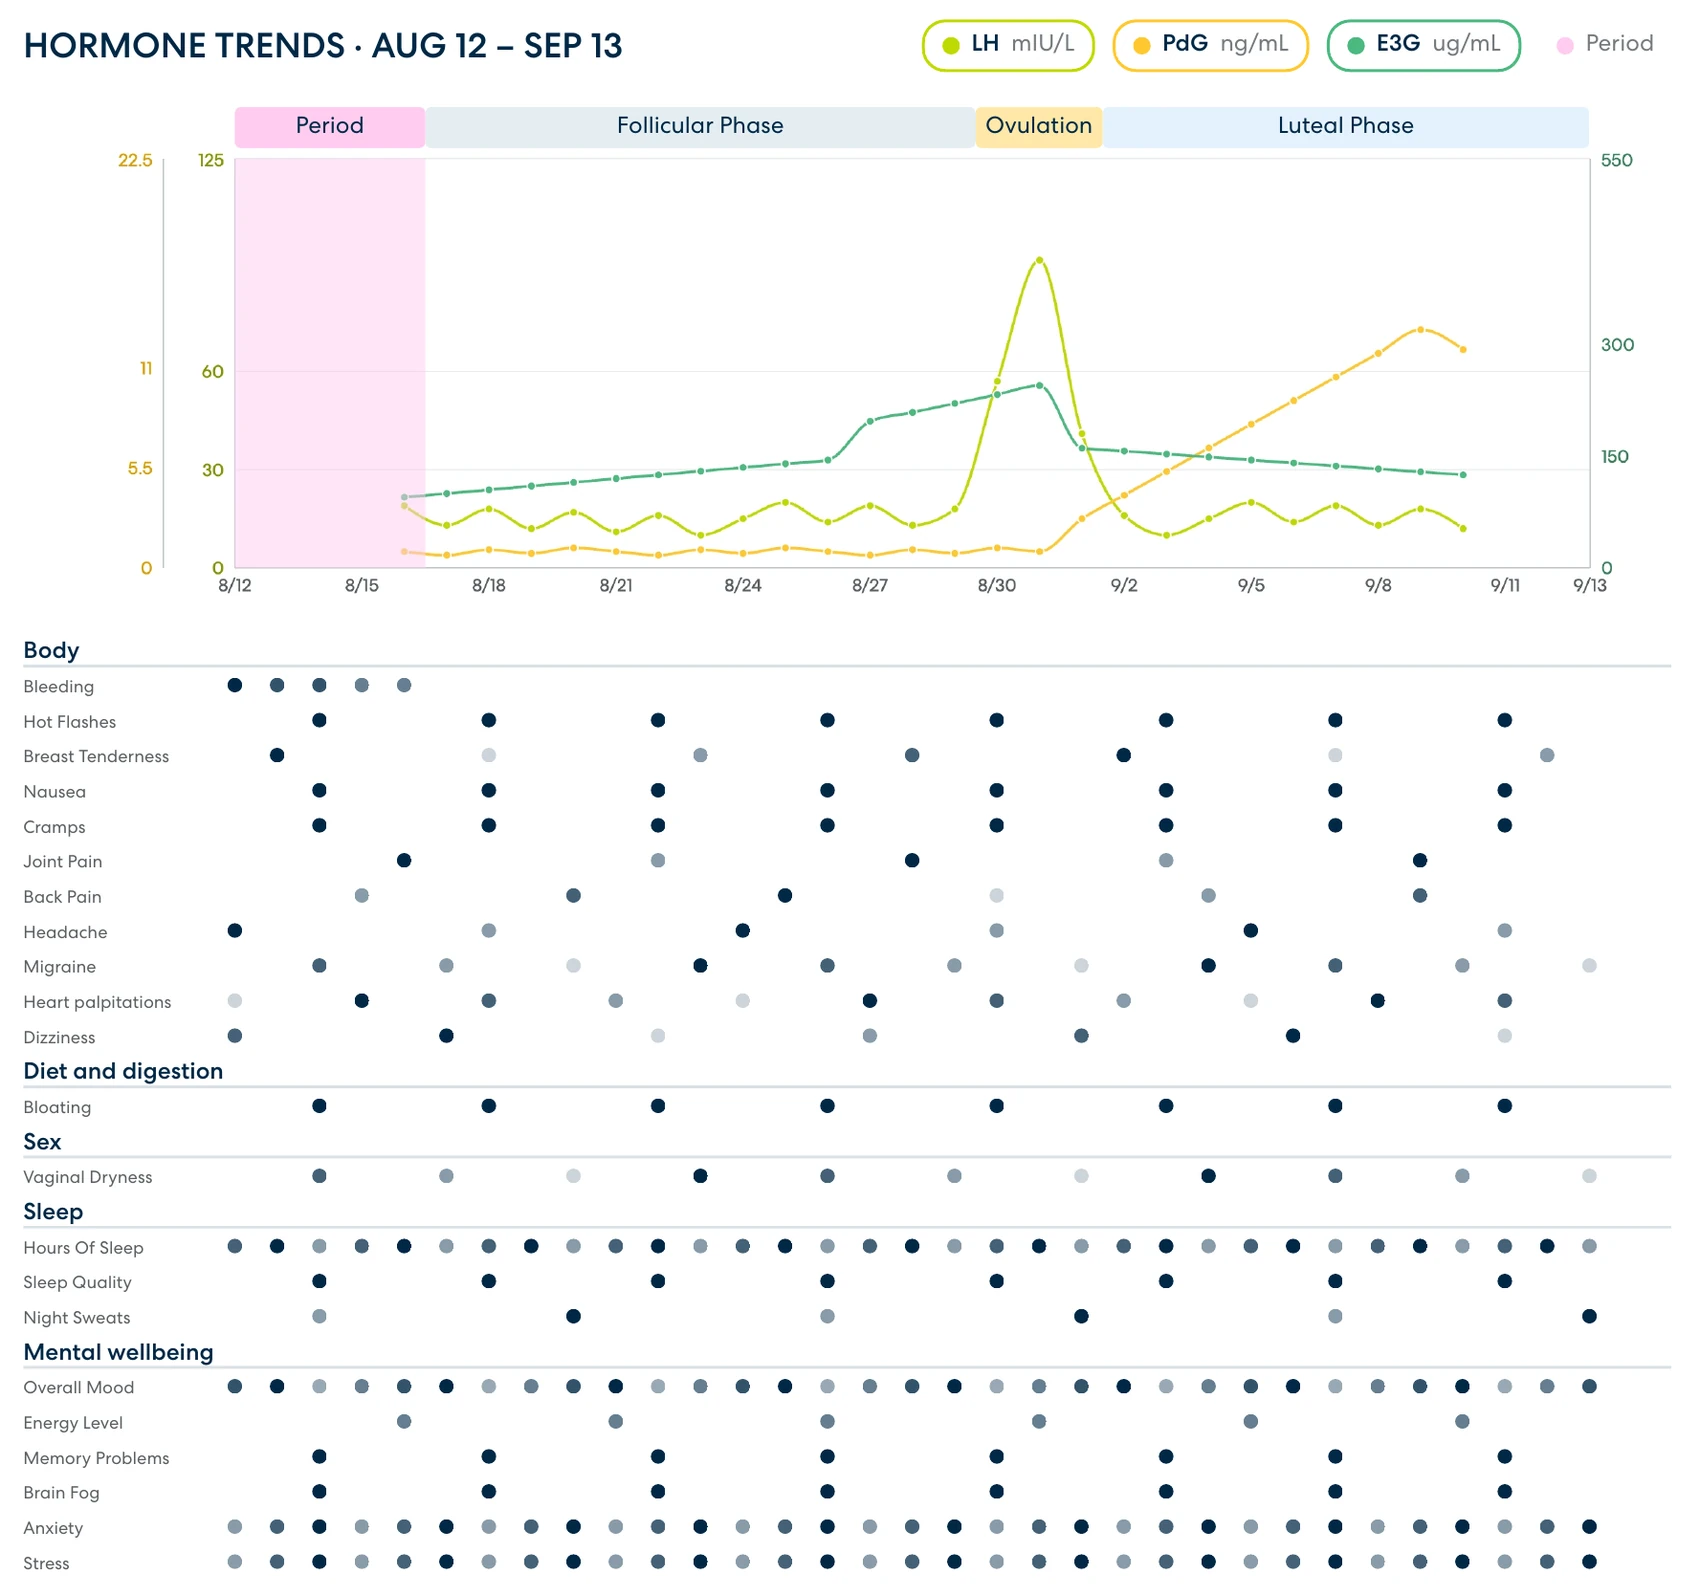
Task: Select the Brain Fog row label
Action: tap(61, 1493)
